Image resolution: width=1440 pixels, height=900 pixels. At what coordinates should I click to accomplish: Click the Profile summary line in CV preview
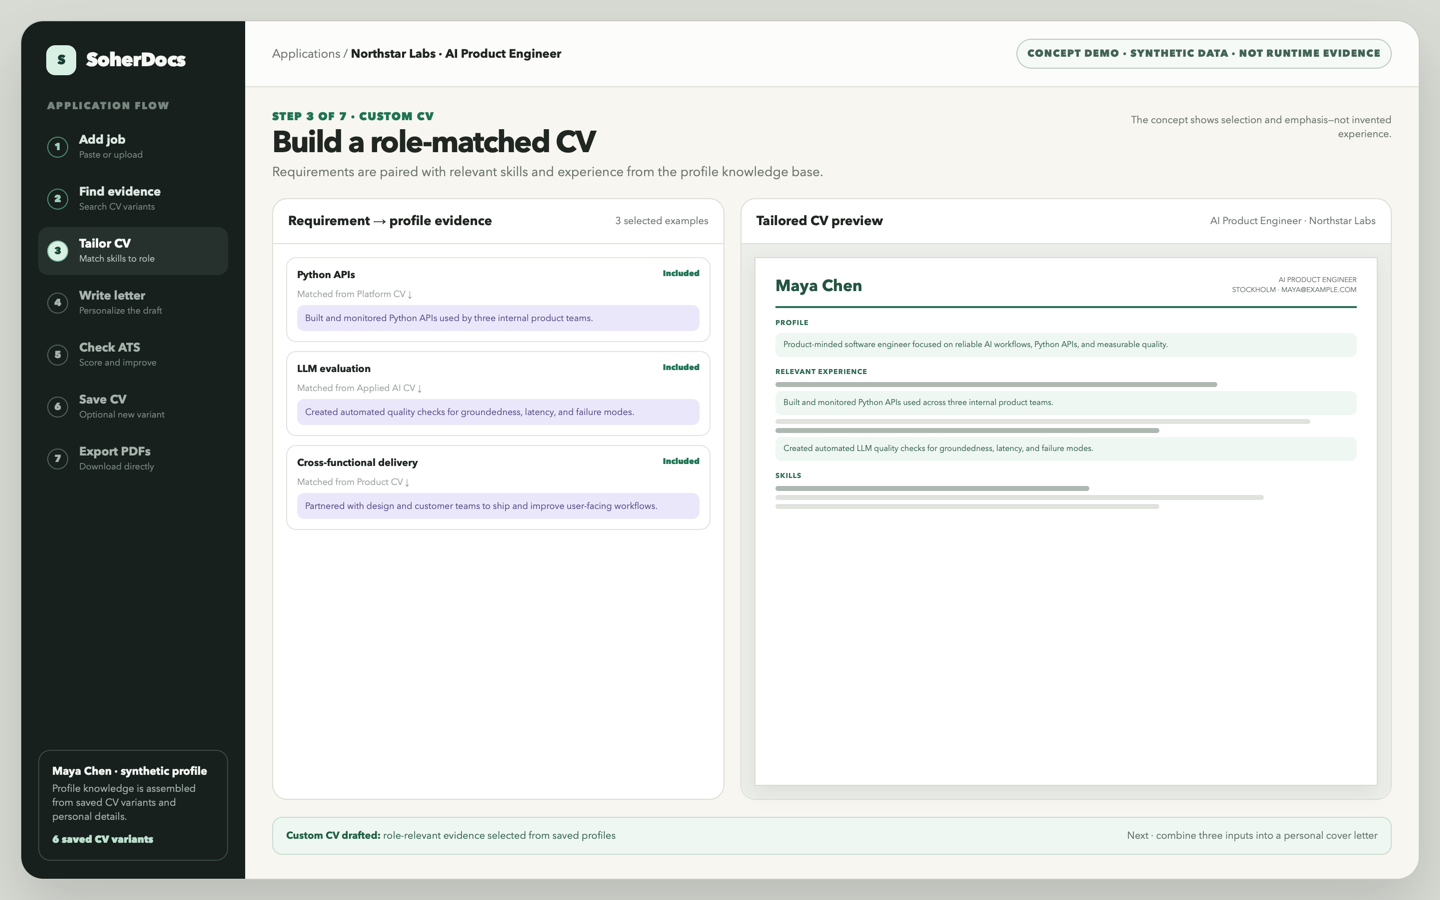[x=1066, y=345]
